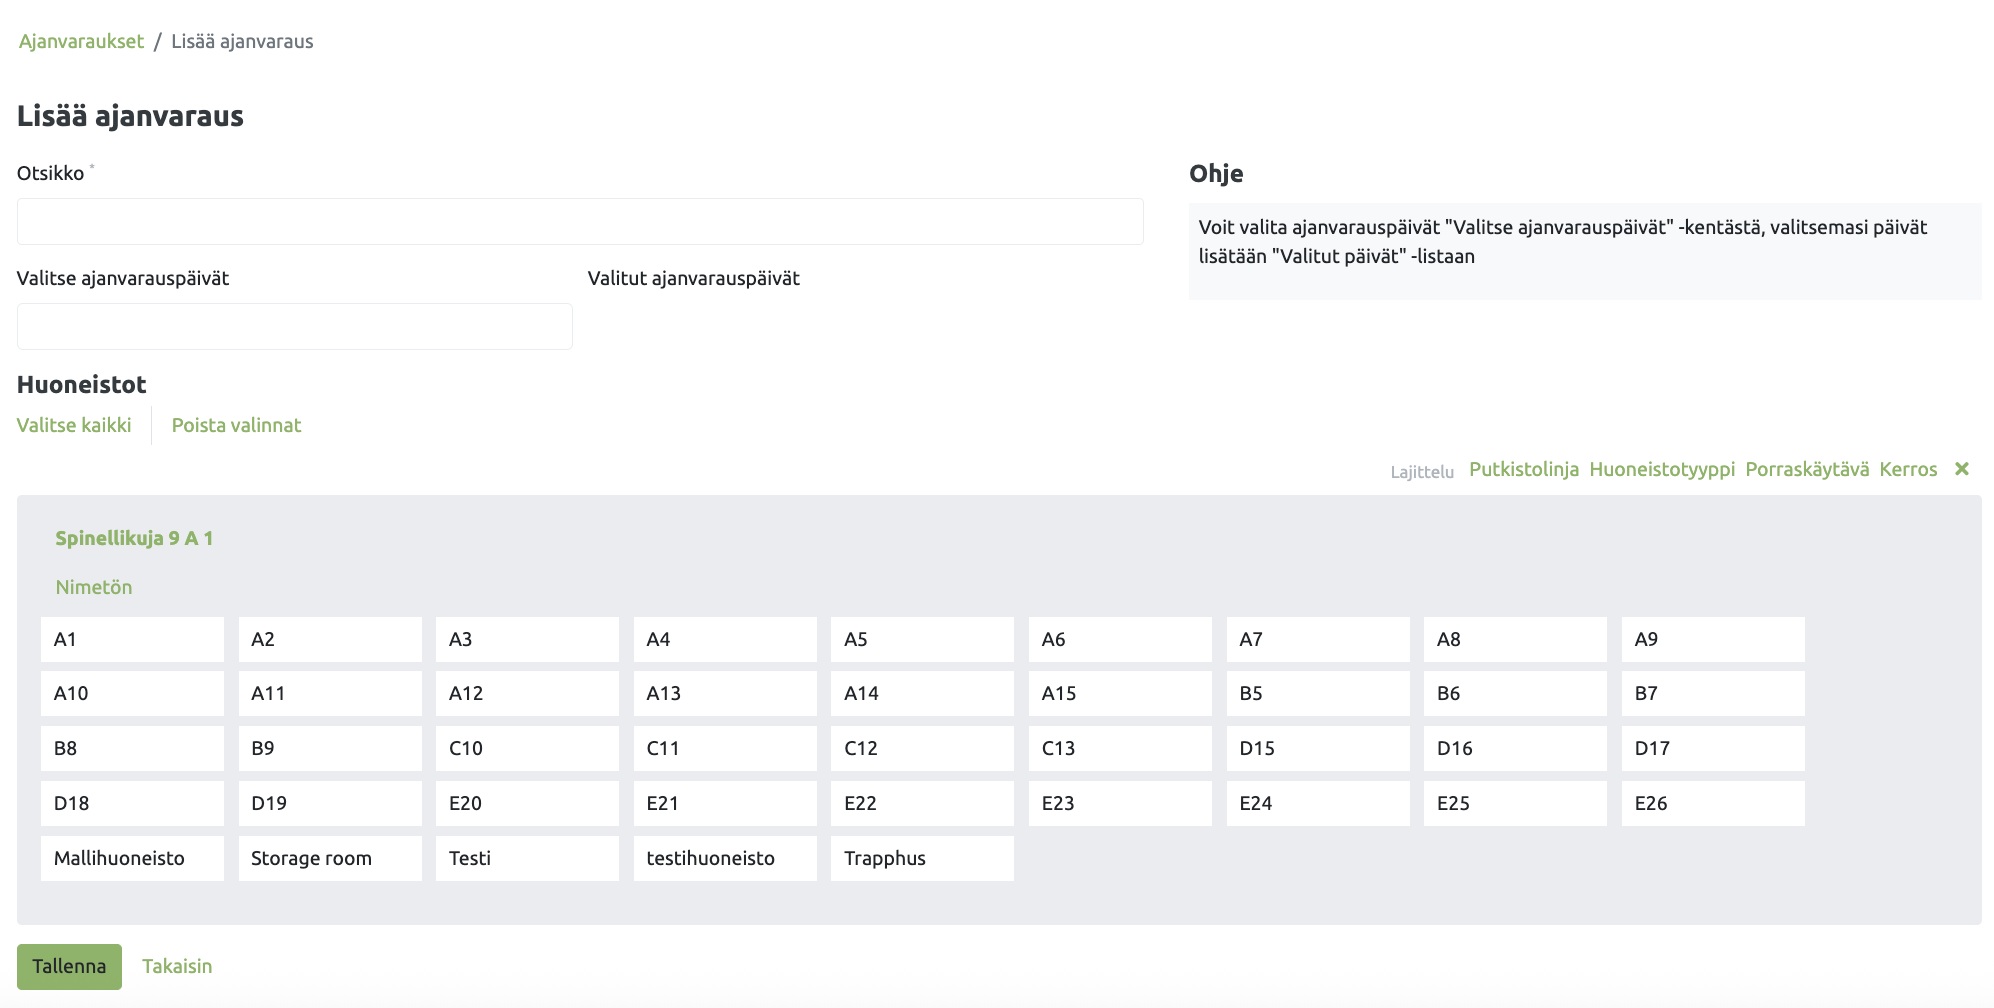1994x1008 pixels.
Task: Clear sorting with the X icon
Action: point(1961,469)
